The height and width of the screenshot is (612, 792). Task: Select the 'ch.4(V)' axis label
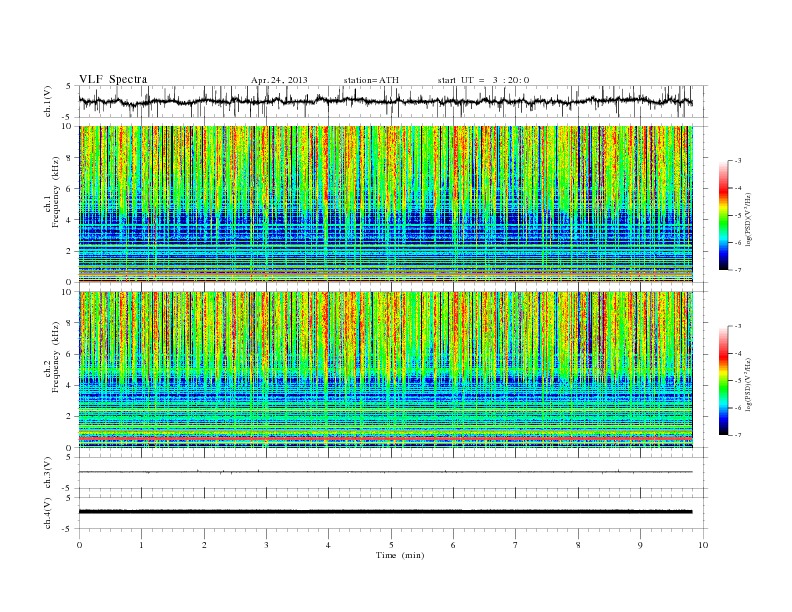pyautogui.click(x=48, y=513)
